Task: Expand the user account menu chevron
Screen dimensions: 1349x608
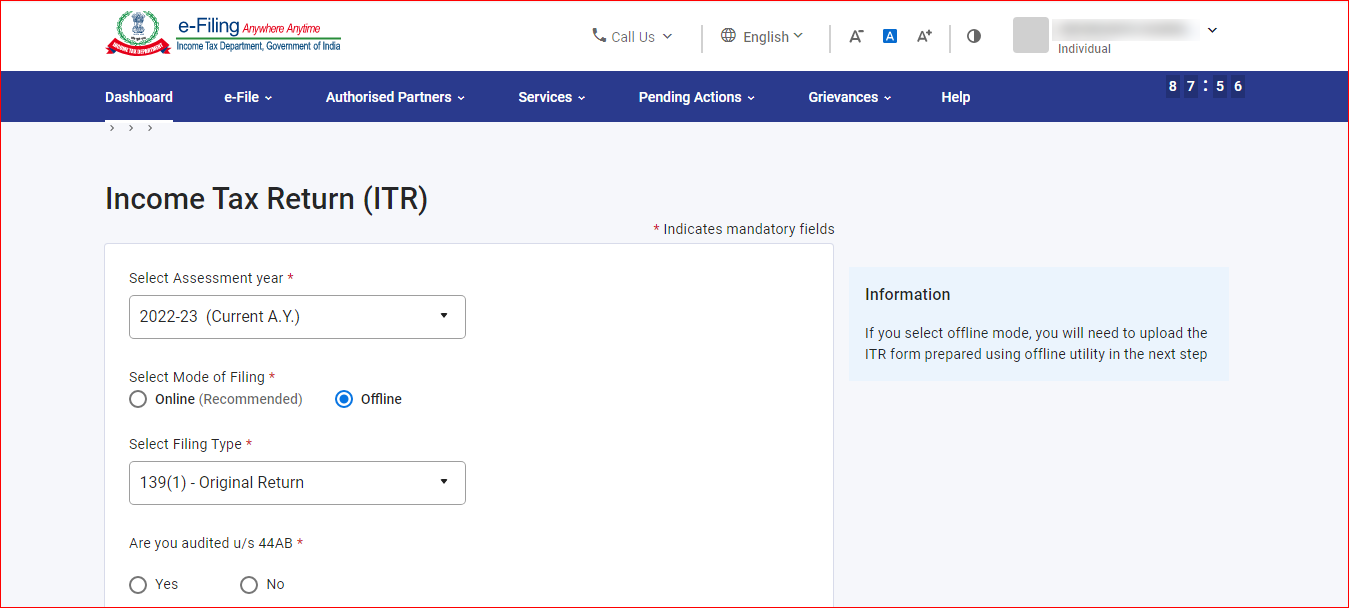Action: [1212, 30]
